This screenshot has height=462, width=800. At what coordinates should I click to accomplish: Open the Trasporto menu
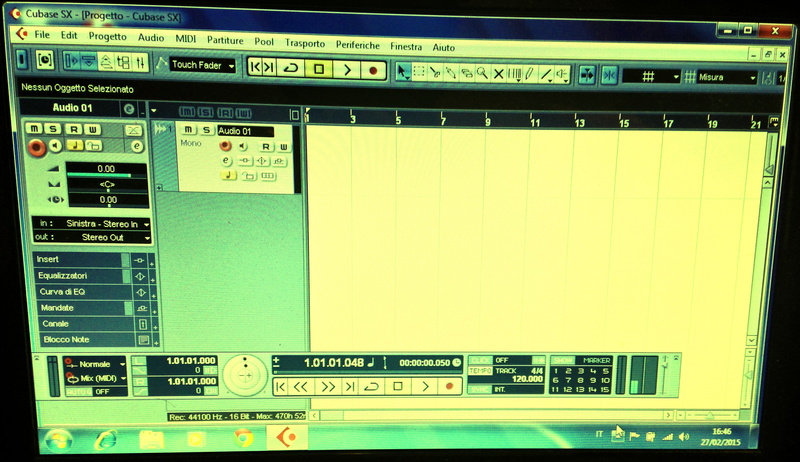pos(305,43)
